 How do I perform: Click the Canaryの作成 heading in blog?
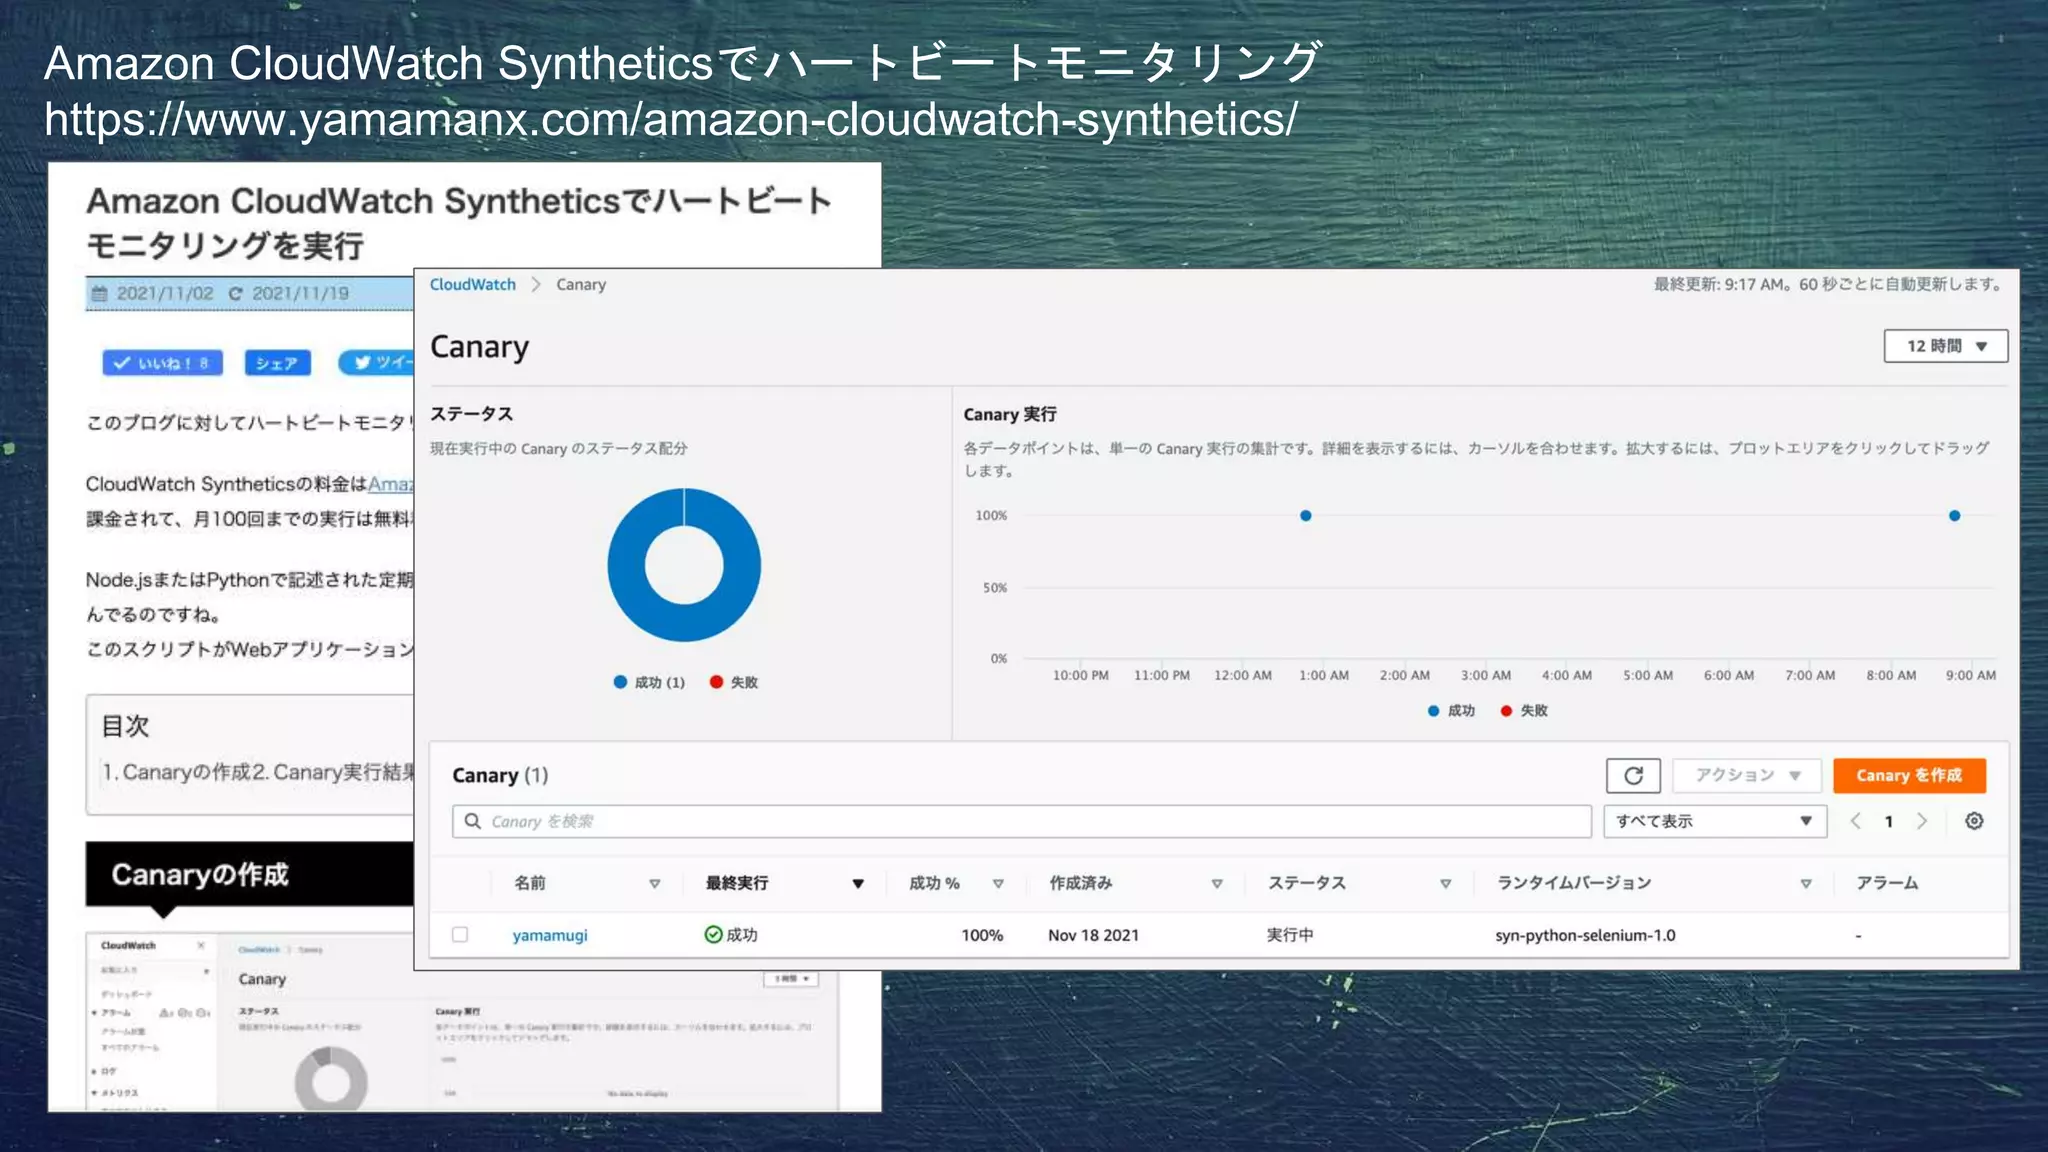tap(200, 874)
